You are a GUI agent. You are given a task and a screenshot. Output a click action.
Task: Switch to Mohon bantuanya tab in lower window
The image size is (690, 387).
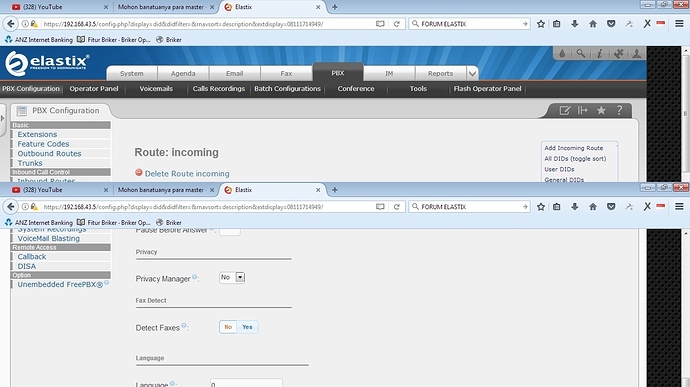165,190
